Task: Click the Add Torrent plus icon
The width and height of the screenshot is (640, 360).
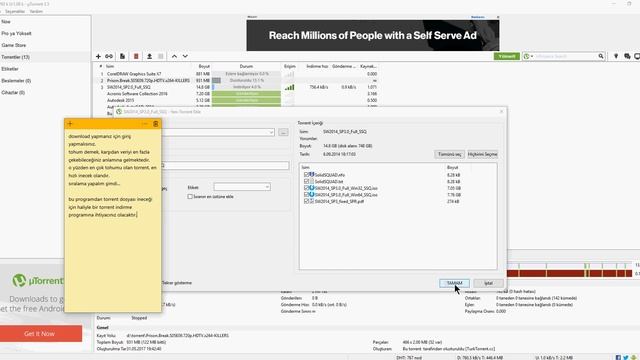Action: click(x=98, y=56)
